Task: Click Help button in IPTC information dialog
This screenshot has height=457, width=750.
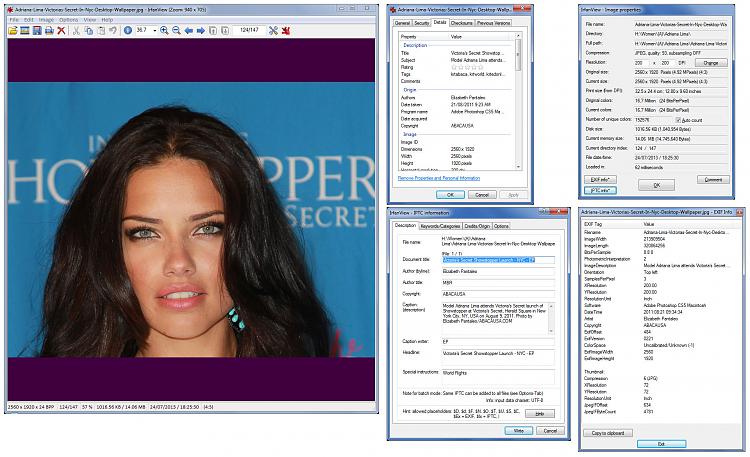Action: click(540, 413)
